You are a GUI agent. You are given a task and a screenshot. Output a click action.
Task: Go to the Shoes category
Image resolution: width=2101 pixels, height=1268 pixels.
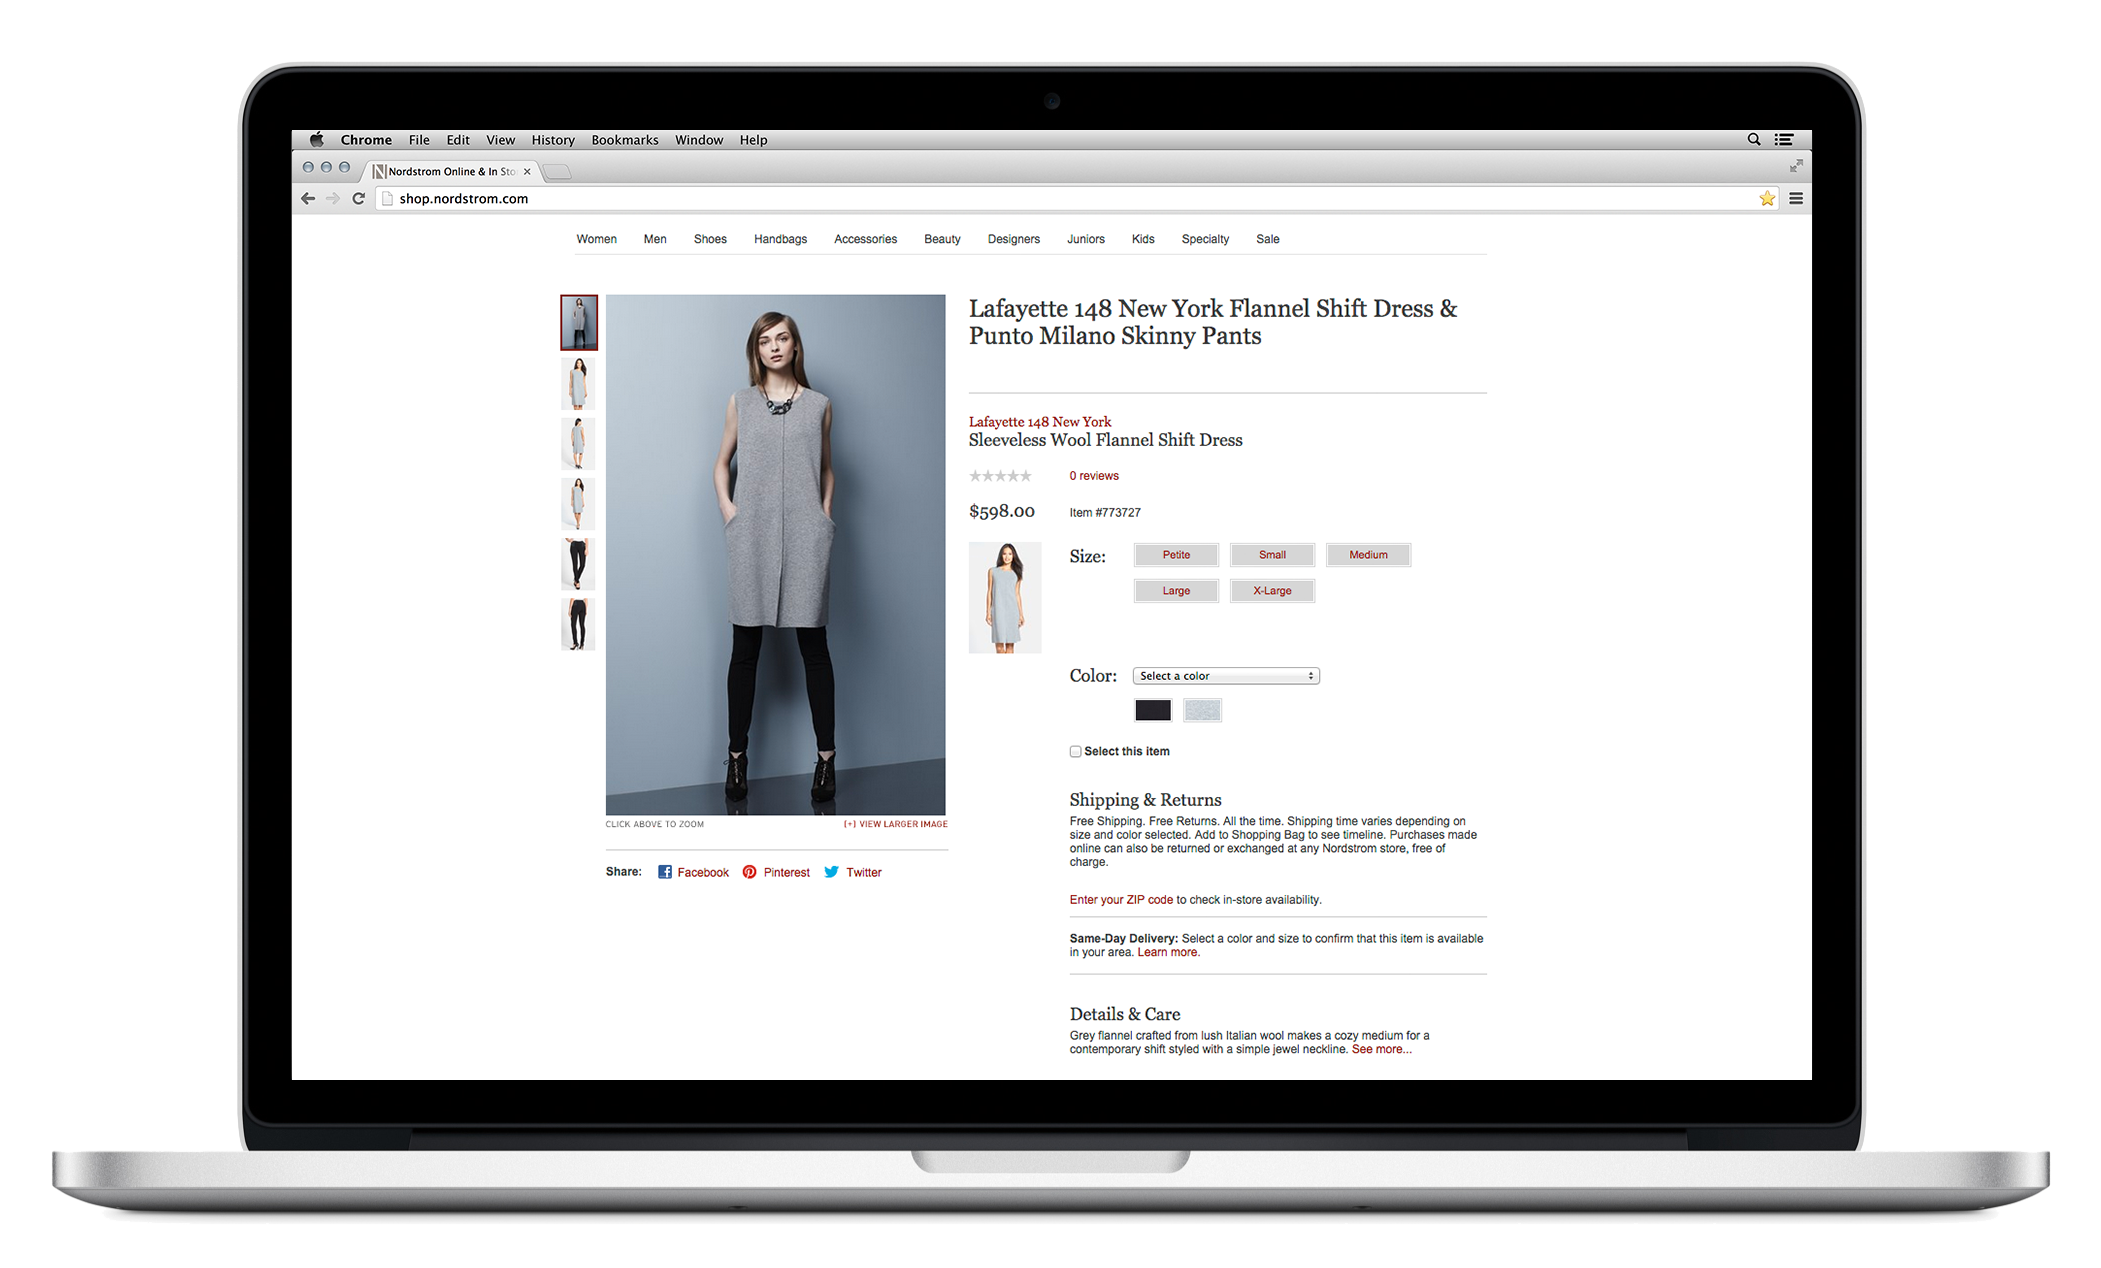click(x=710, y=239)
